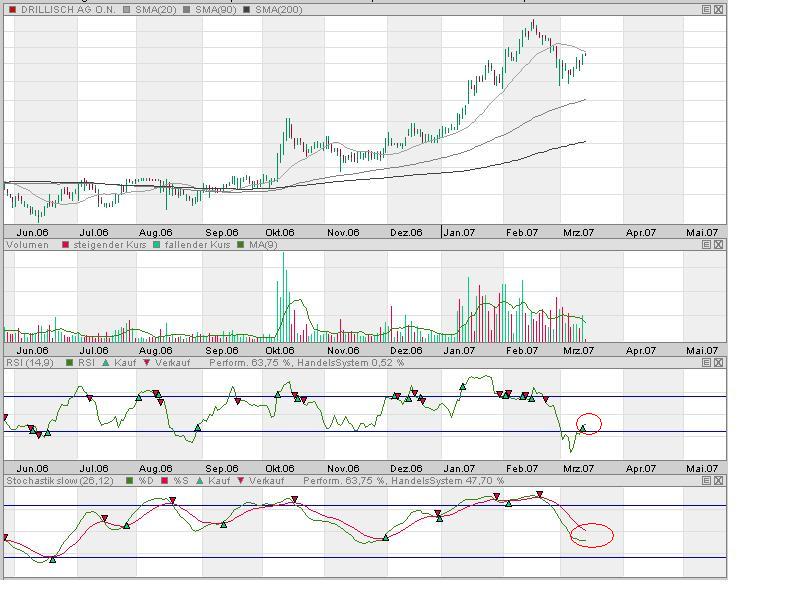
Task: Click the %D label in Stochastik legend
Action: 146,481
